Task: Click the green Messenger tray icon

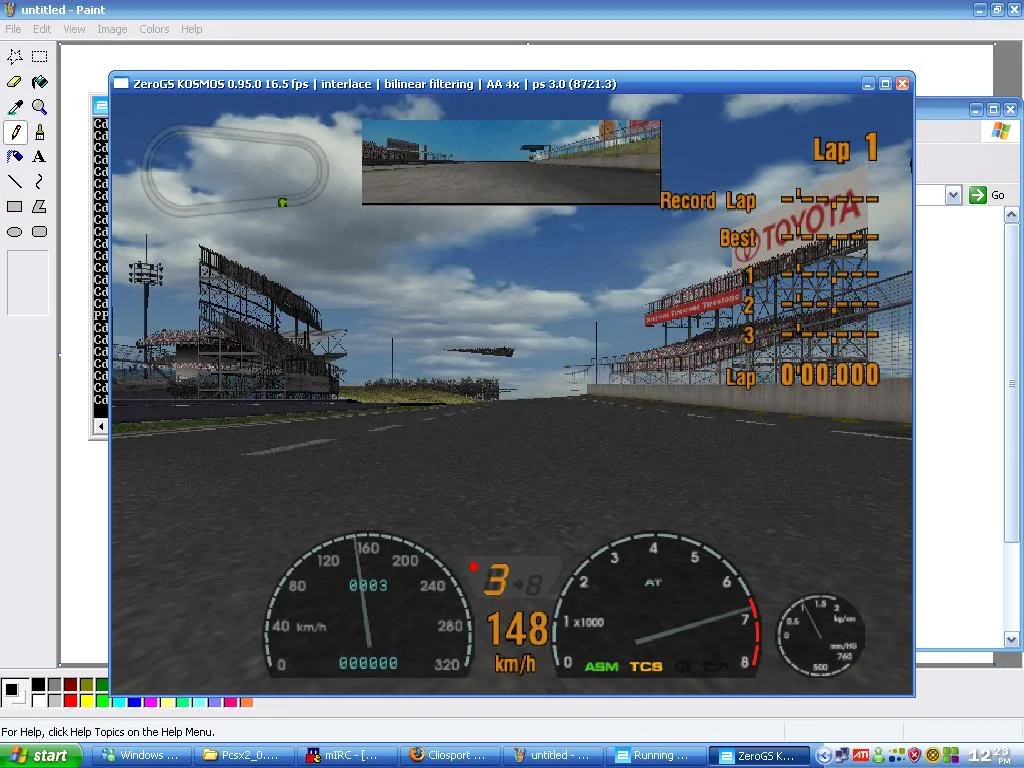Action: click(x=878, y=756)
